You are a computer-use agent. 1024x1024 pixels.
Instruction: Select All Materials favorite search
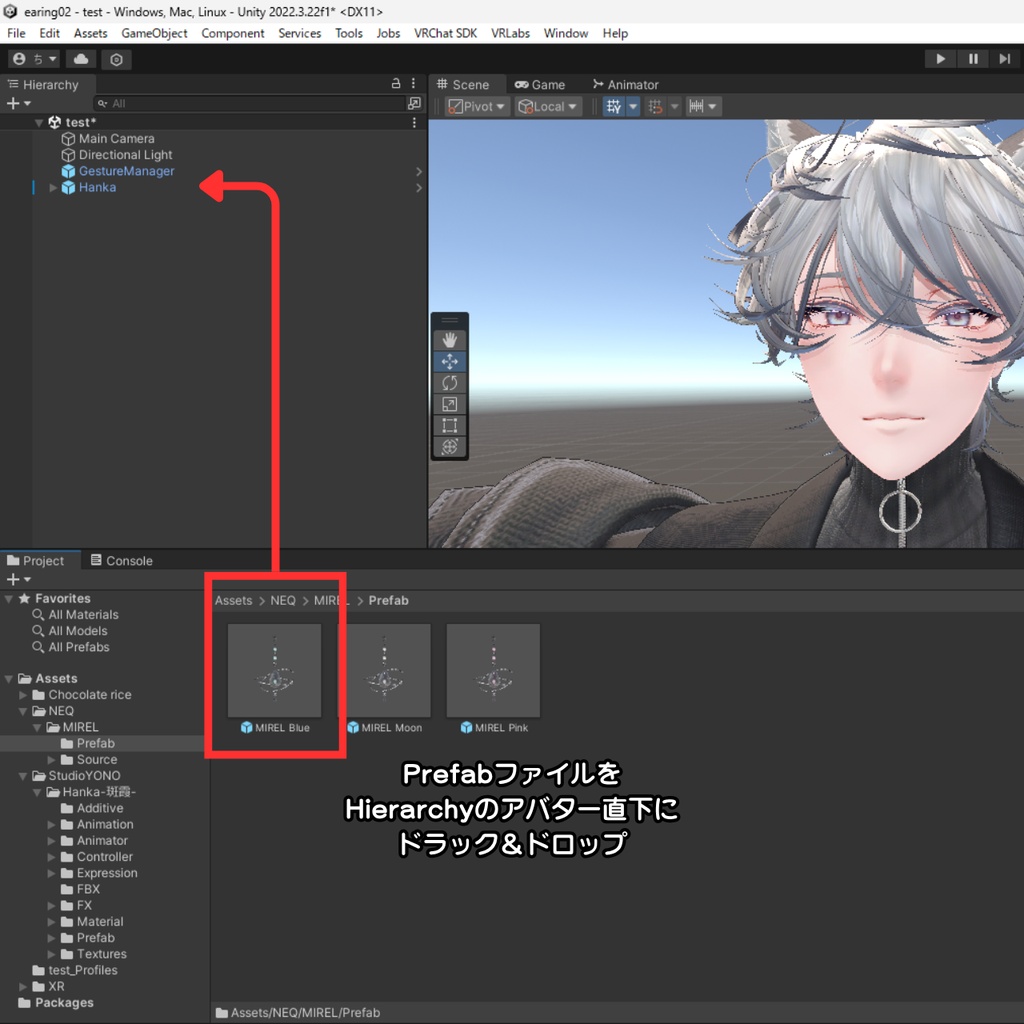75,615
